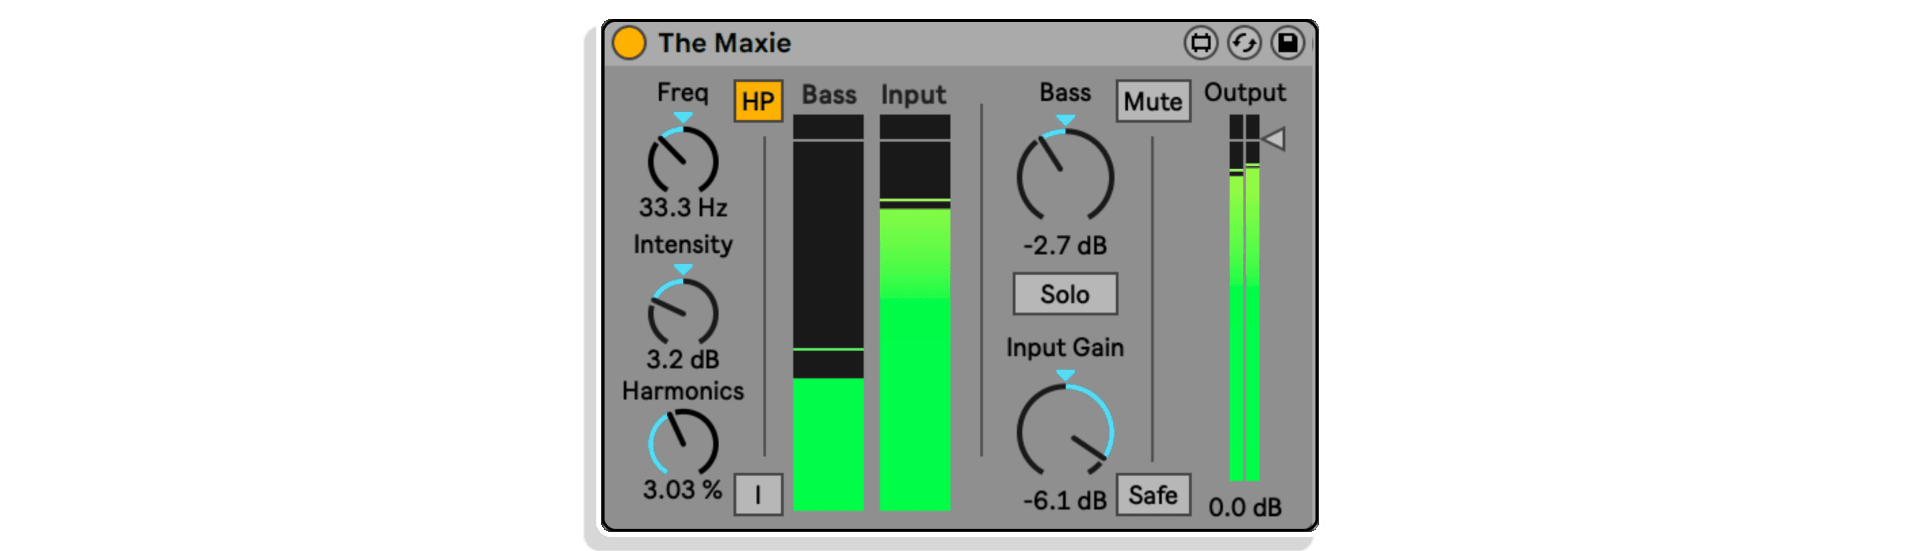Viewport: 1920px width, 551px height.
Task: Toggle the device activator power button
Action: (x=629, y=43)
